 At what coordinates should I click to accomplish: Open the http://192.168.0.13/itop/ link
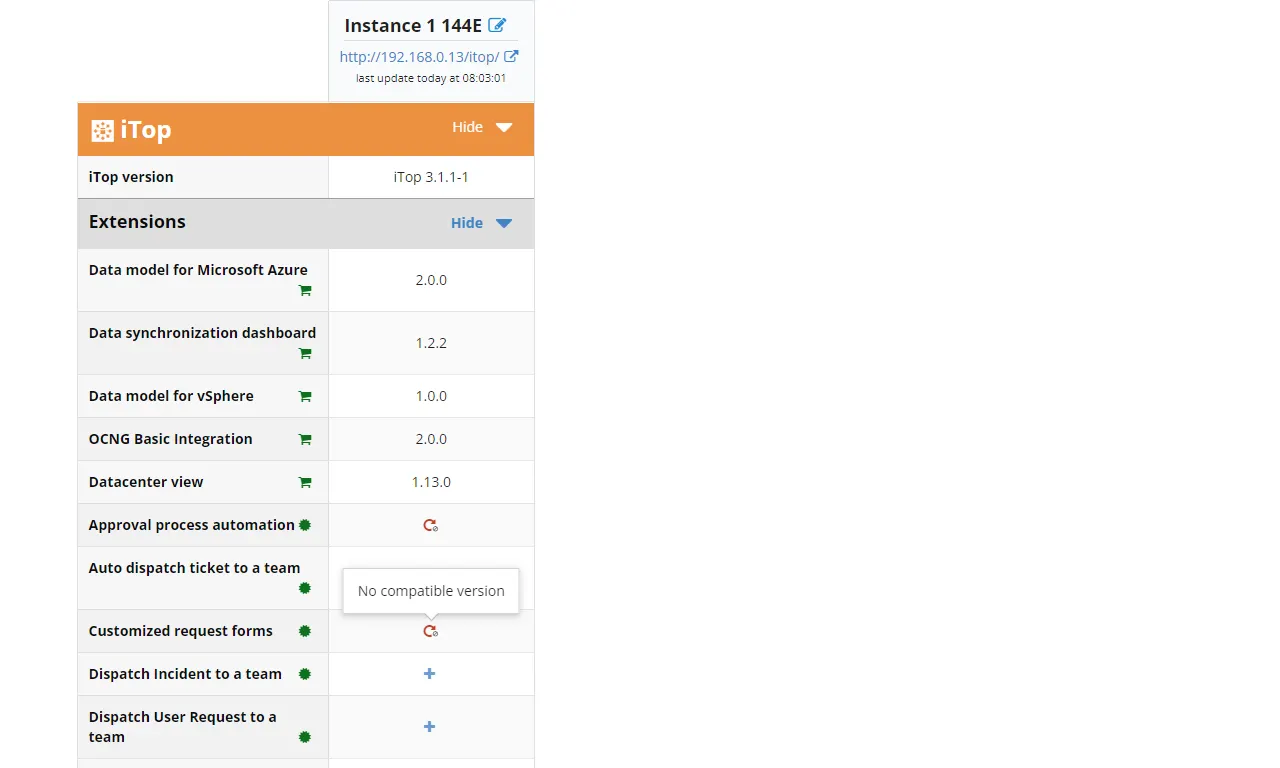pyautogui.click(x=419, y=57)
